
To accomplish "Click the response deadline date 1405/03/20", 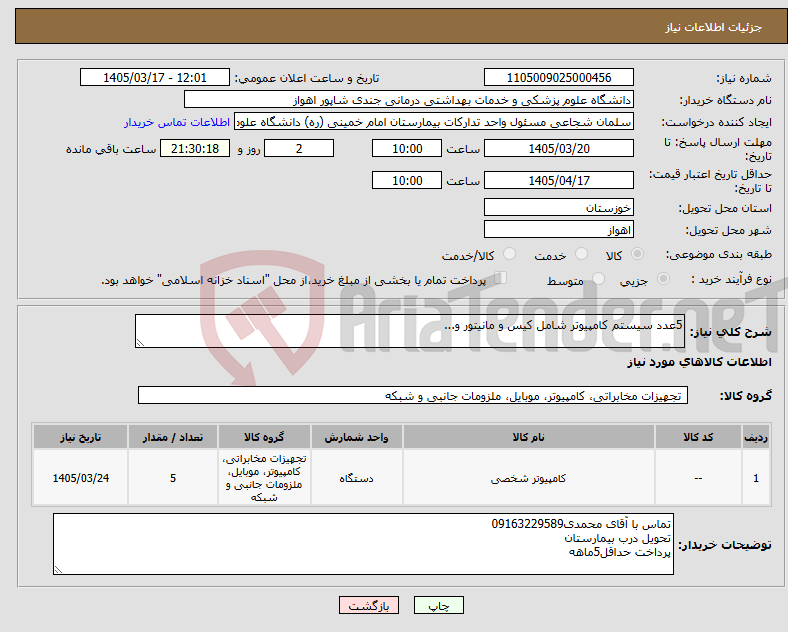I will 558,149.
